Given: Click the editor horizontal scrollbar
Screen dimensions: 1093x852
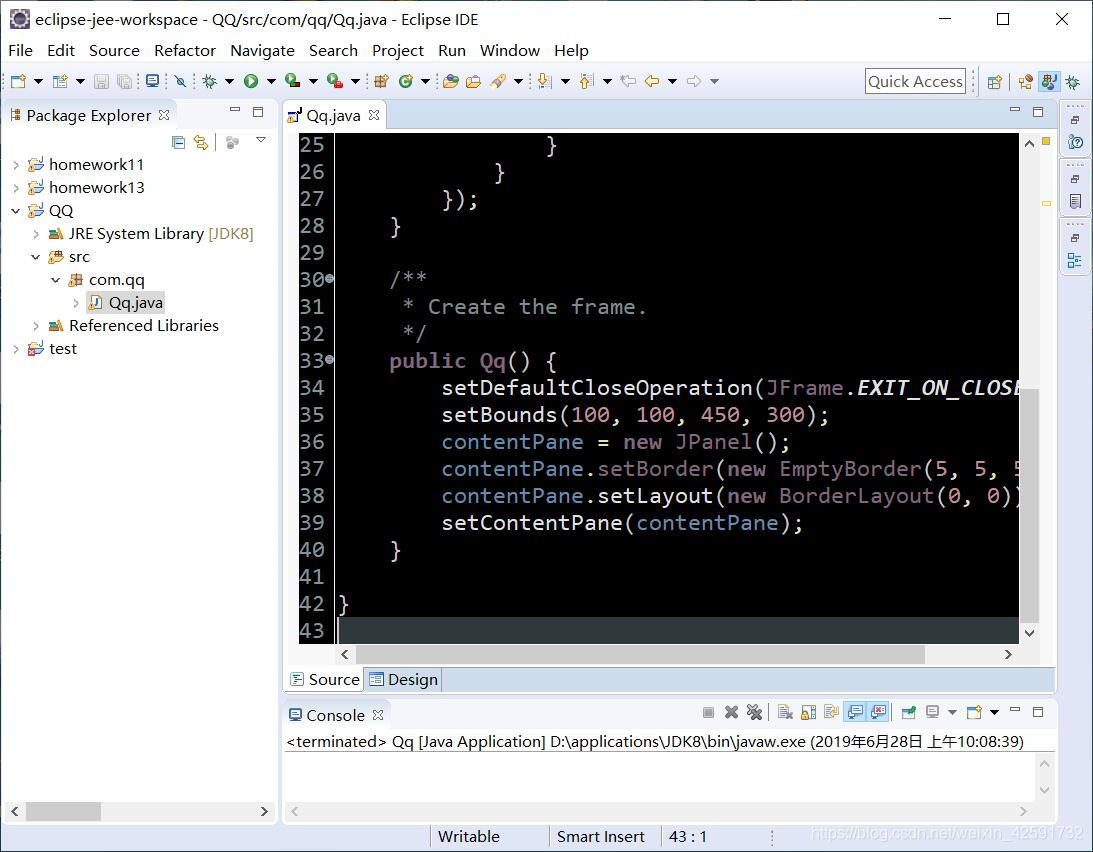Looking at the screenshot, I should [640, 655].
